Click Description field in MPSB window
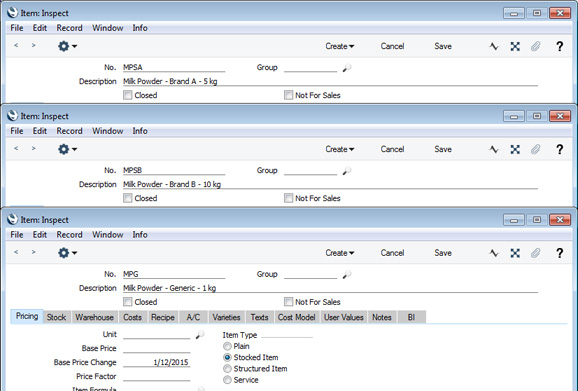Image resolution: width=578 pixels, height=391 pixels. point(330,184)
